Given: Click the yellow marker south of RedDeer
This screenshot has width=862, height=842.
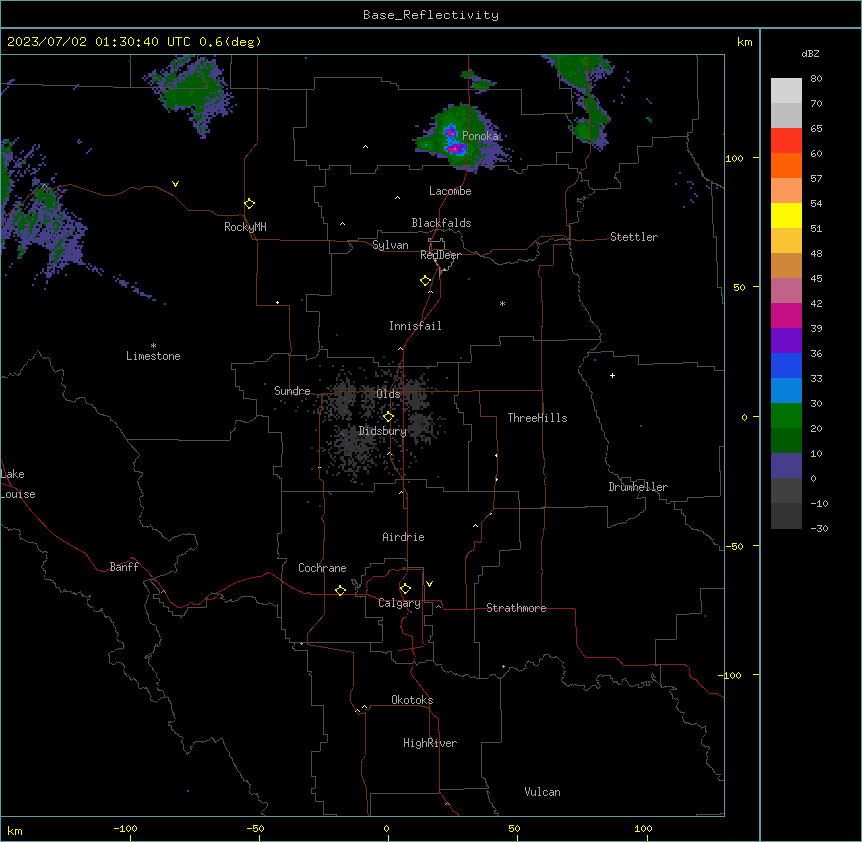Looking at the screenshot, I should [425, 281].
